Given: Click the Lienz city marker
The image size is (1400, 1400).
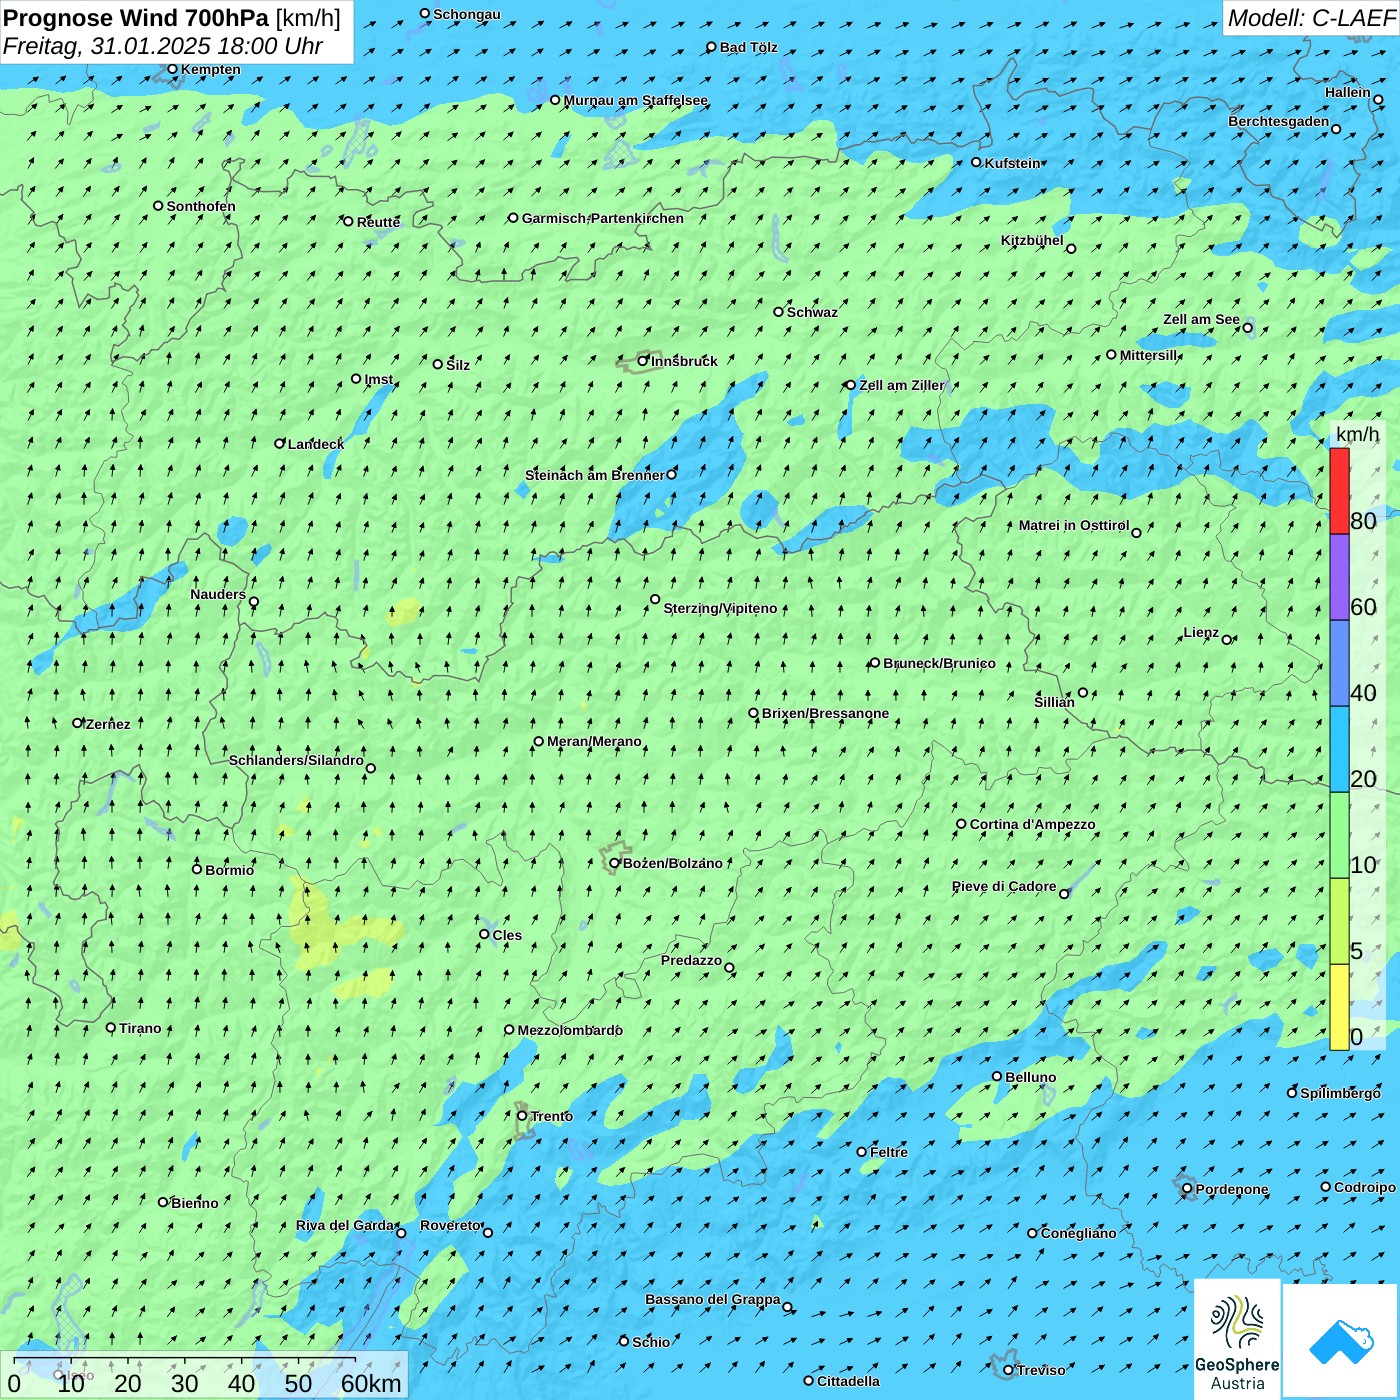Looking at the screenshot, I should [1227, 640].
